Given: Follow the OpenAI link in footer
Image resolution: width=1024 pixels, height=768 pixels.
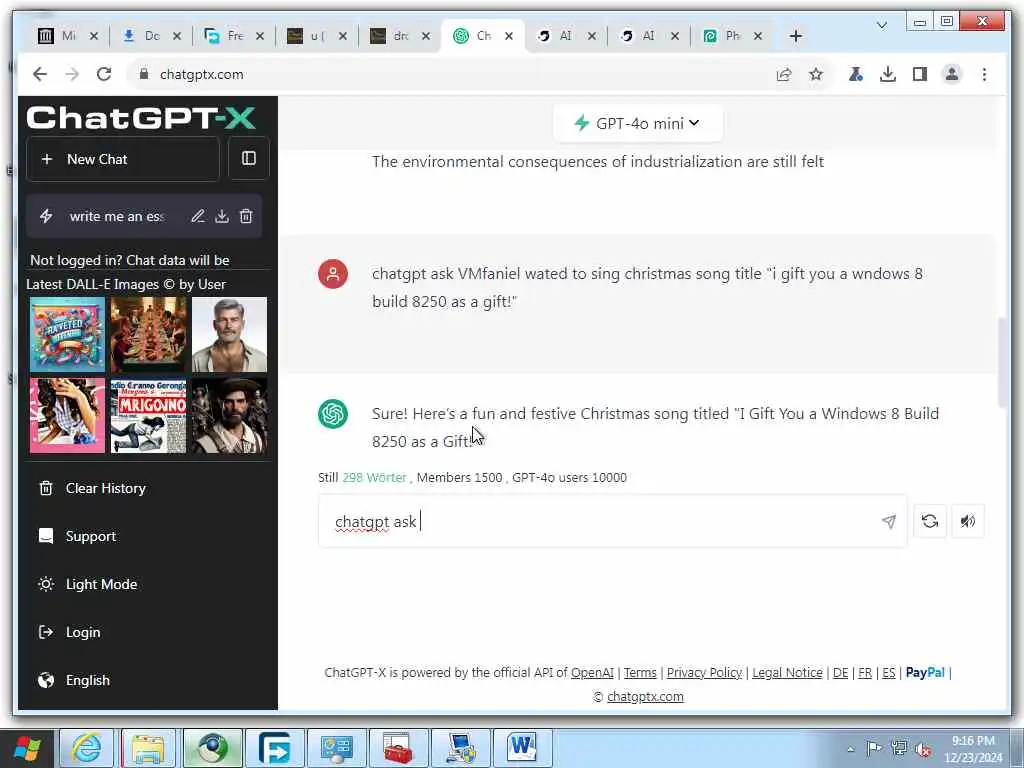Looking at the screenshot, I should point(592,673).
